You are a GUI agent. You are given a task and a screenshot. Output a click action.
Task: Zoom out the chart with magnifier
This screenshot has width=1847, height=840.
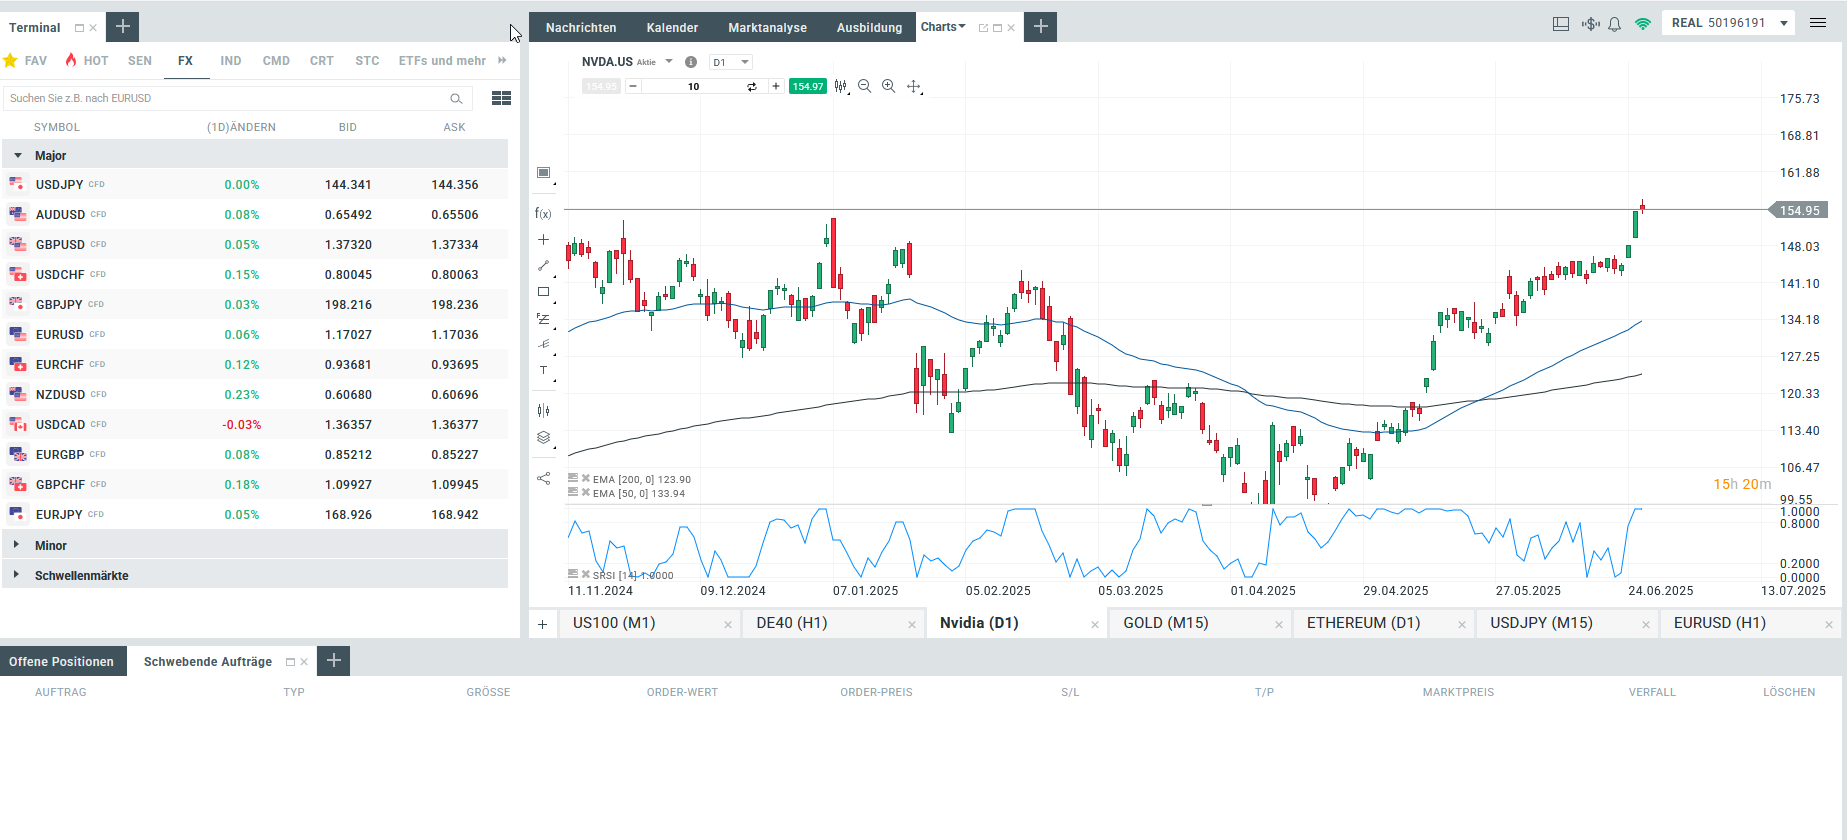pos(864,87)
